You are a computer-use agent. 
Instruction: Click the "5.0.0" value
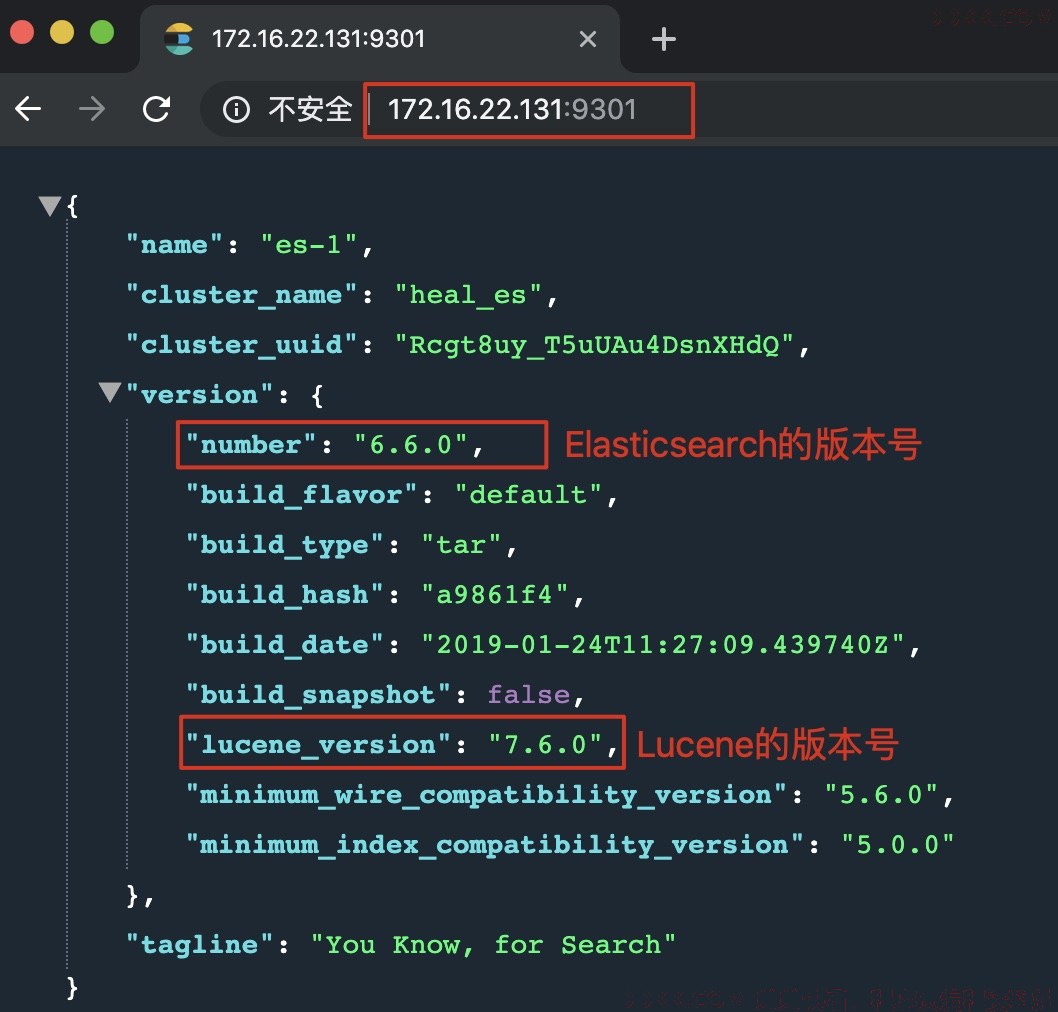pos(898,844)
